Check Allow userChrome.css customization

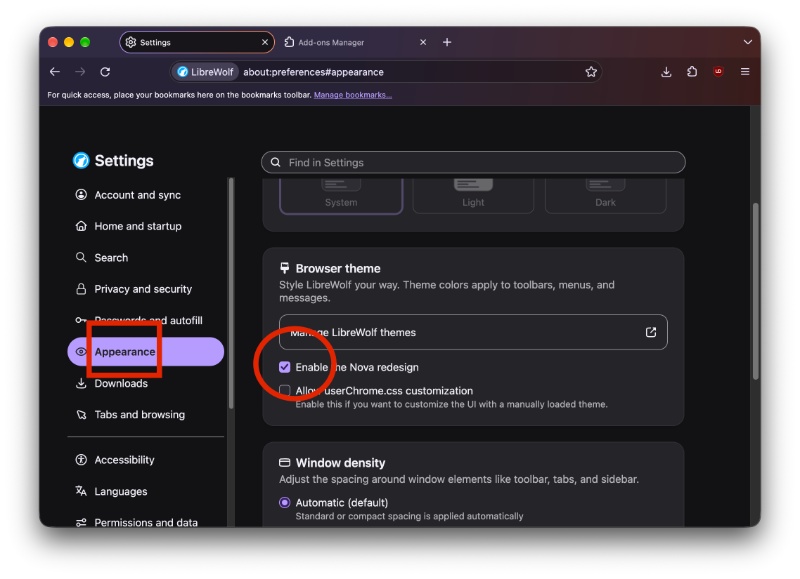pos(285,391)
